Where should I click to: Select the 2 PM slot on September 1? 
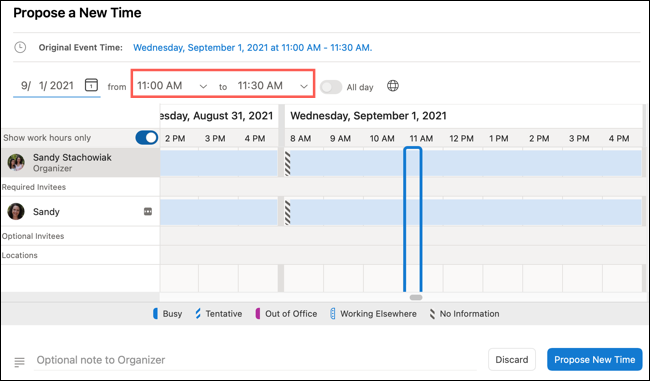[x=543, y=278]
